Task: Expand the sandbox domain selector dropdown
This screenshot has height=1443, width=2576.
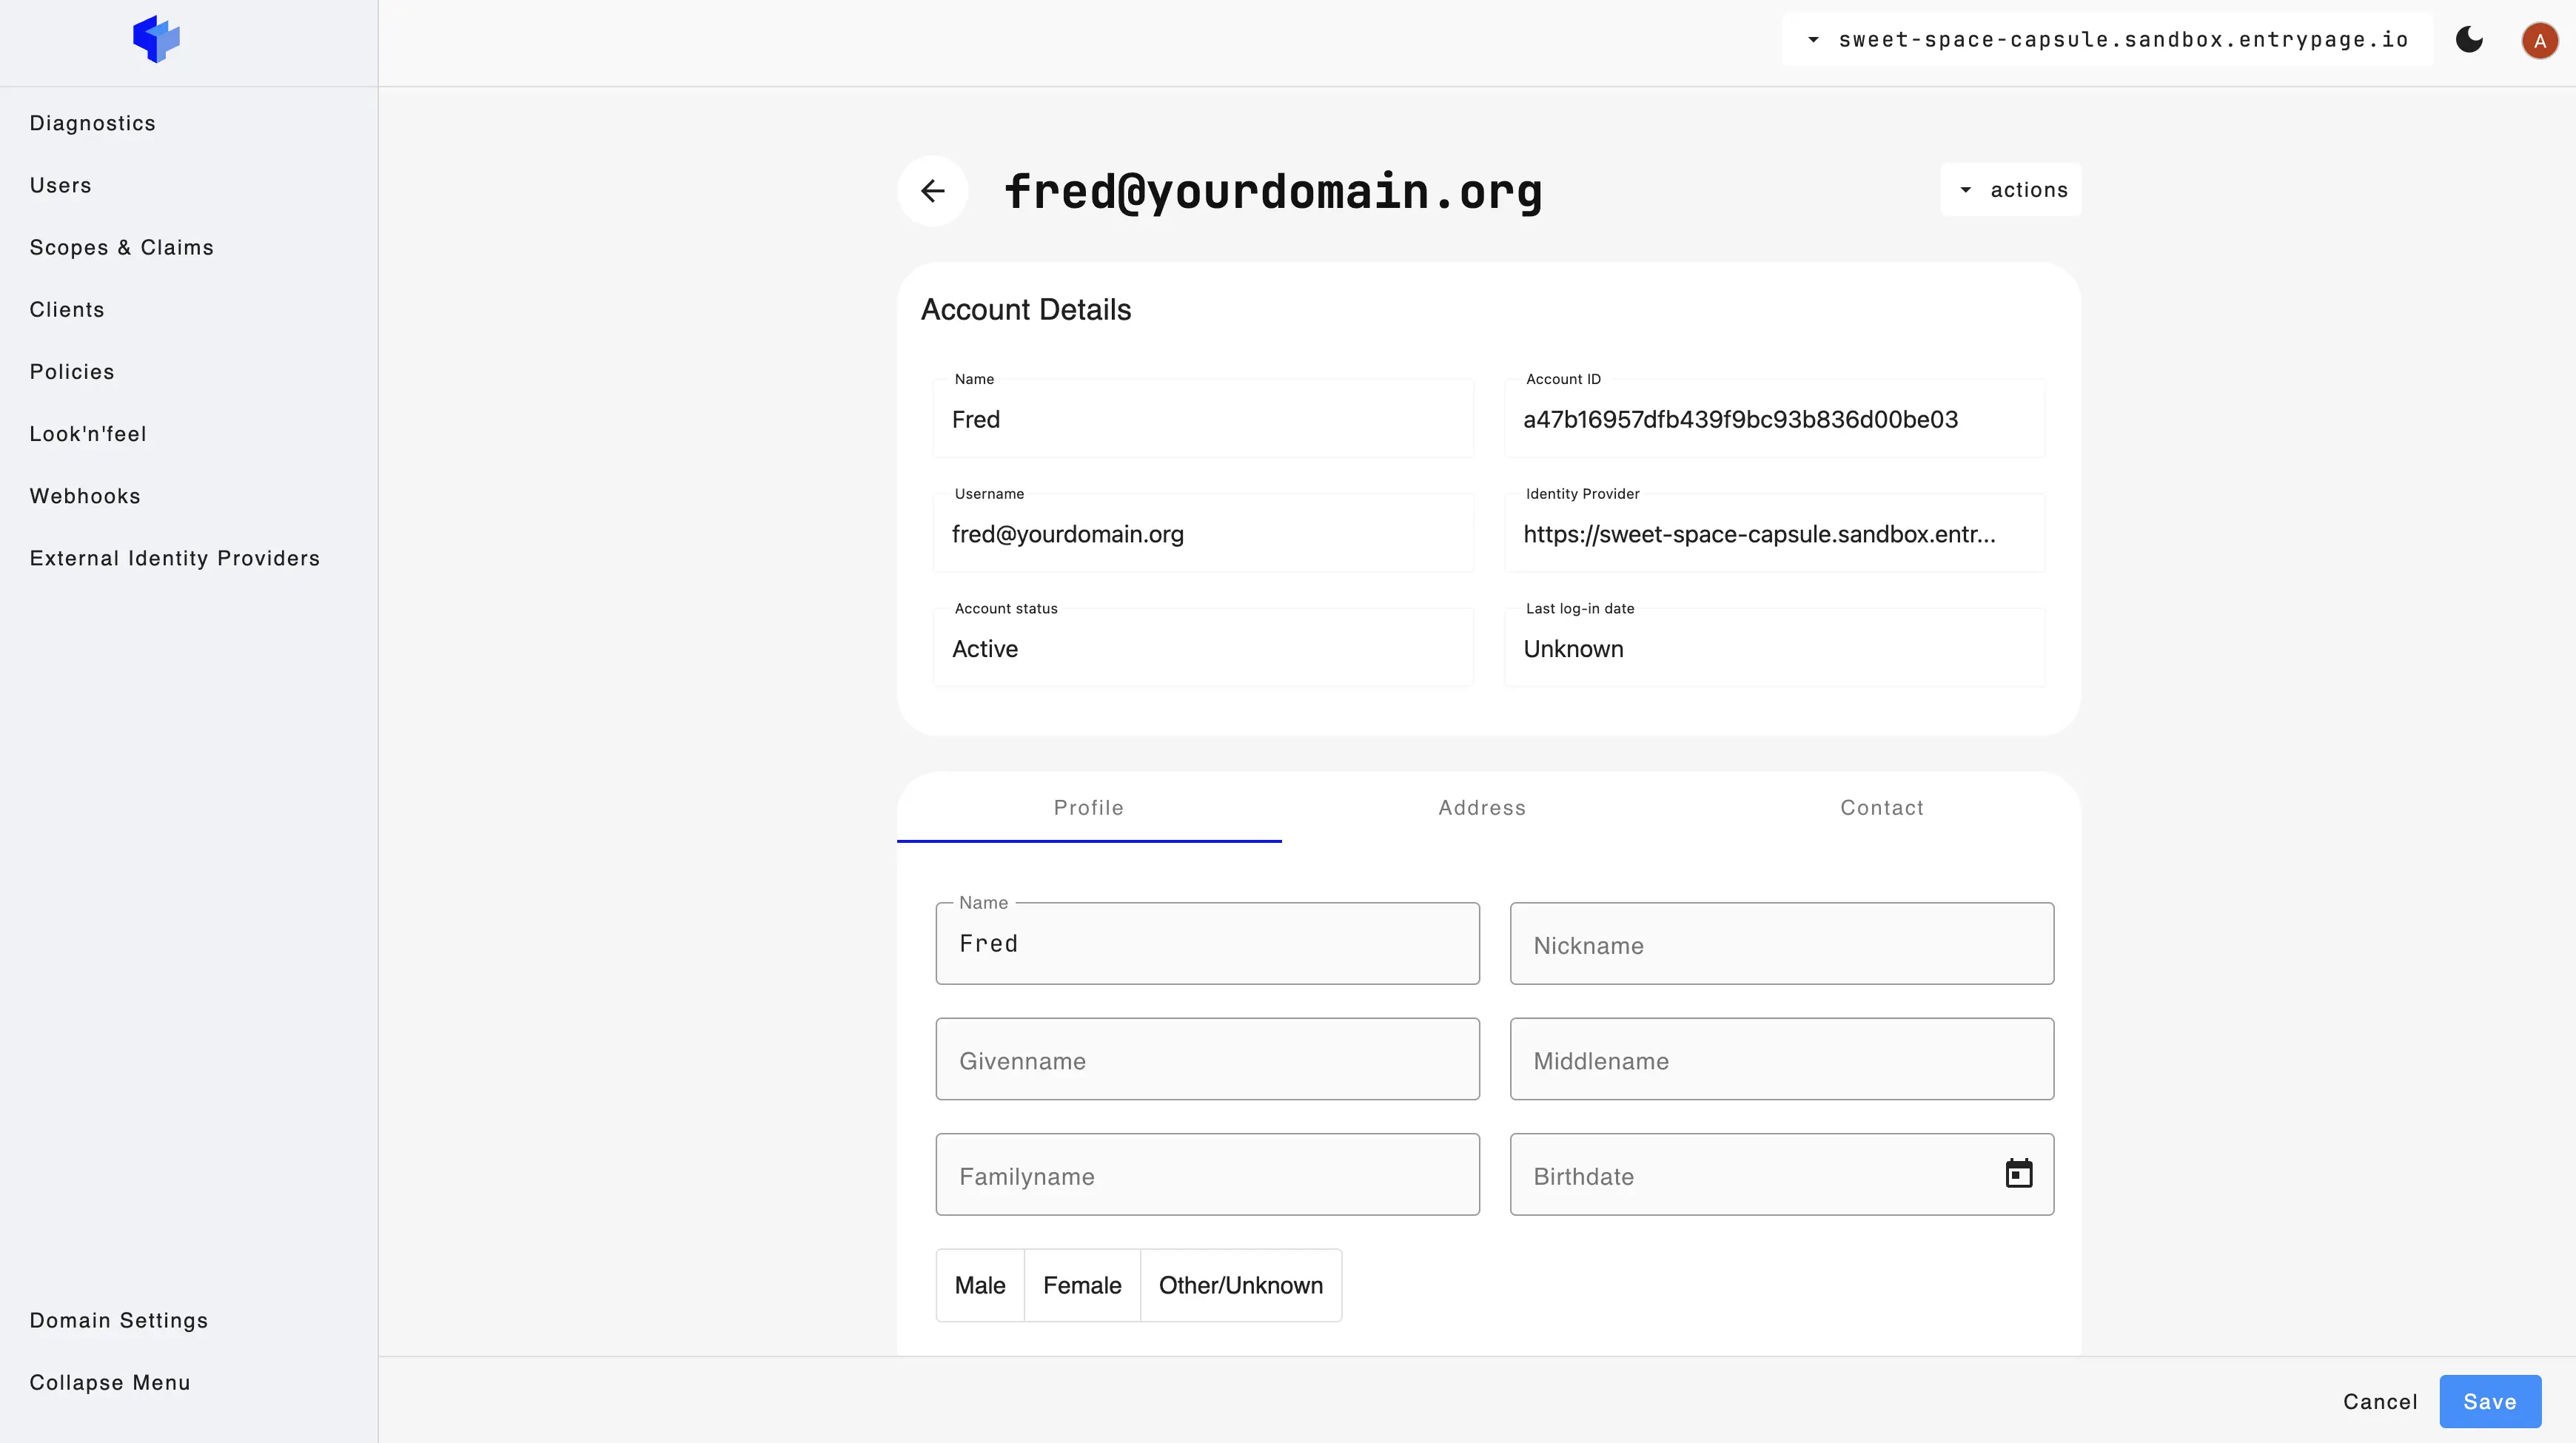Action: (1813, 40)
